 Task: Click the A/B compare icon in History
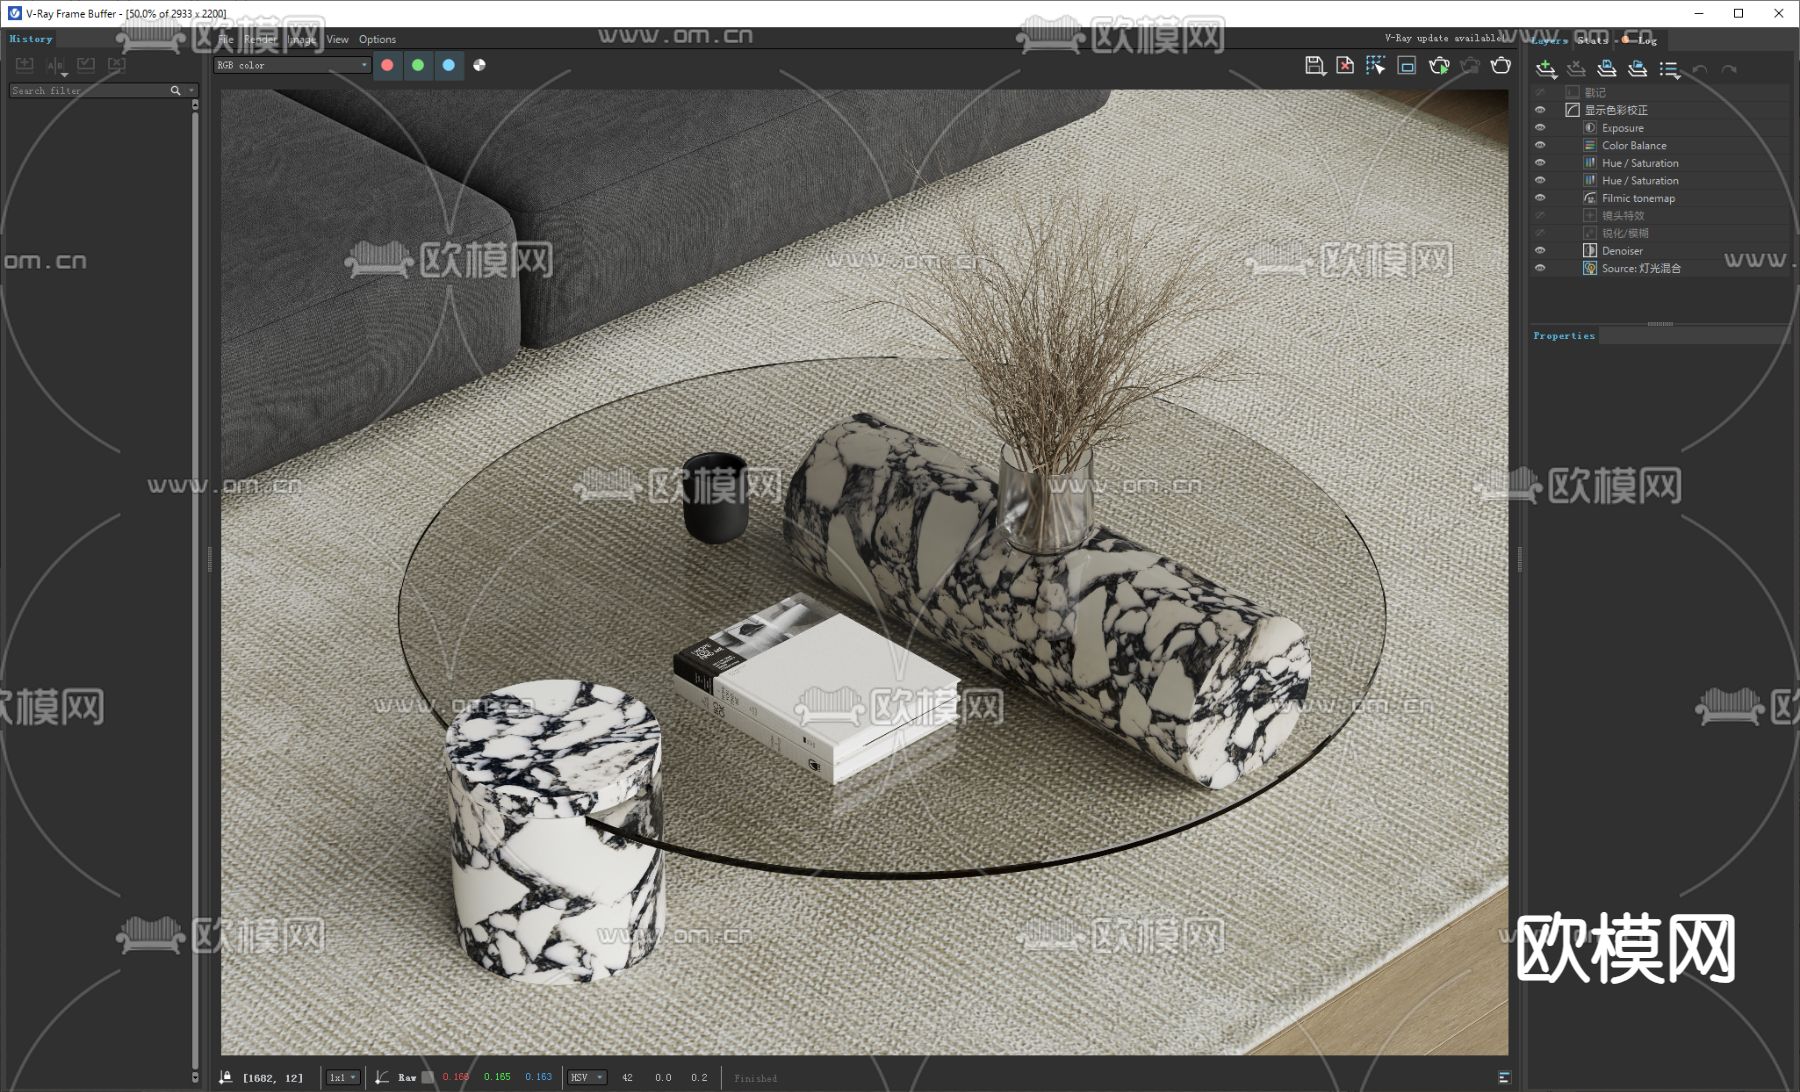(x=56, y=66)
